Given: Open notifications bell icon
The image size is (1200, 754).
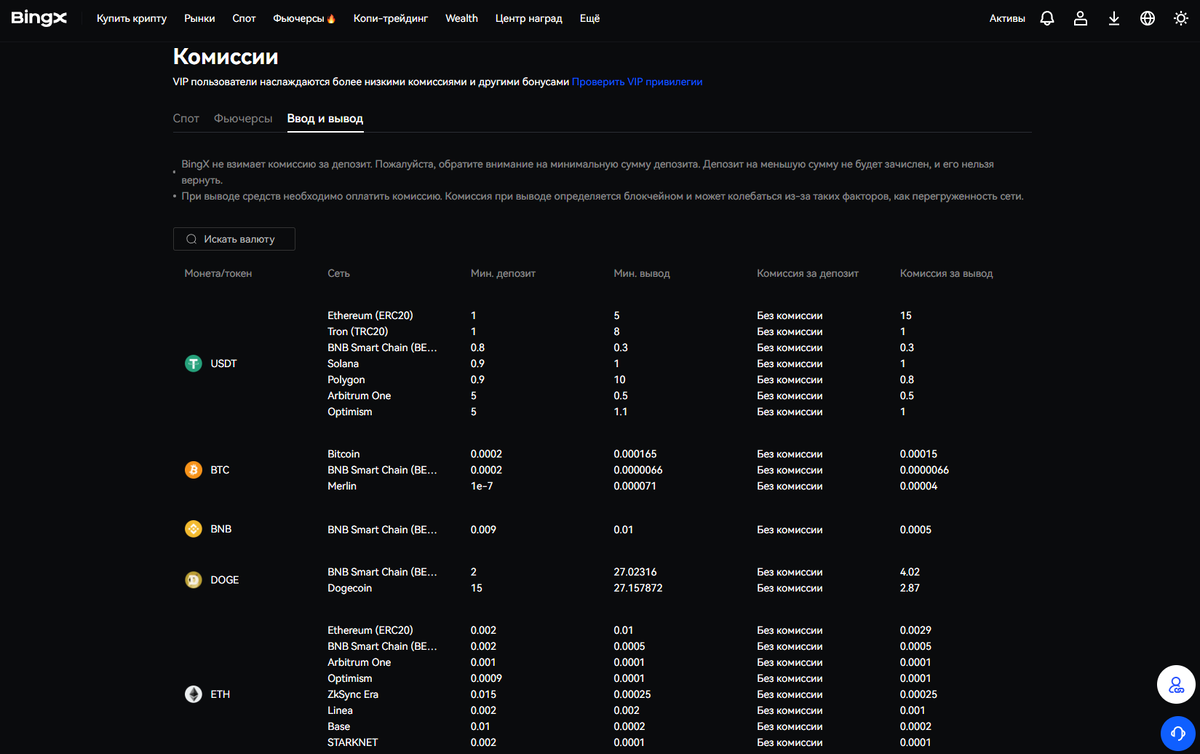Looking at the screenshot, I should [1047, 18].
